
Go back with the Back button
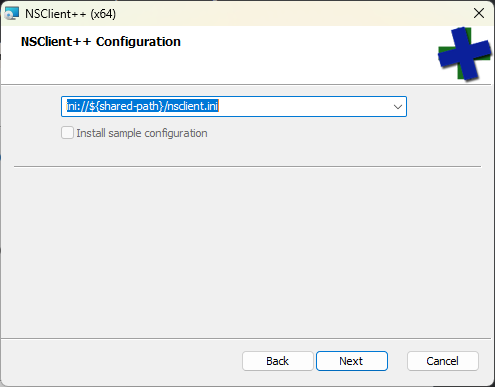278,361
